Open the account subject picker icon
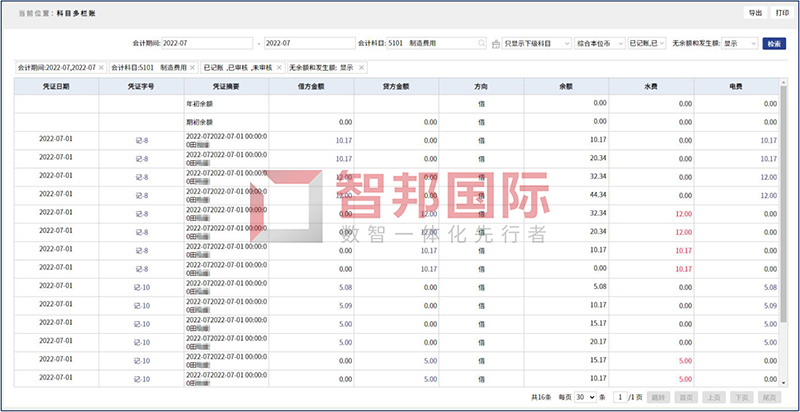The image size is (800, 412). (496, 45)
